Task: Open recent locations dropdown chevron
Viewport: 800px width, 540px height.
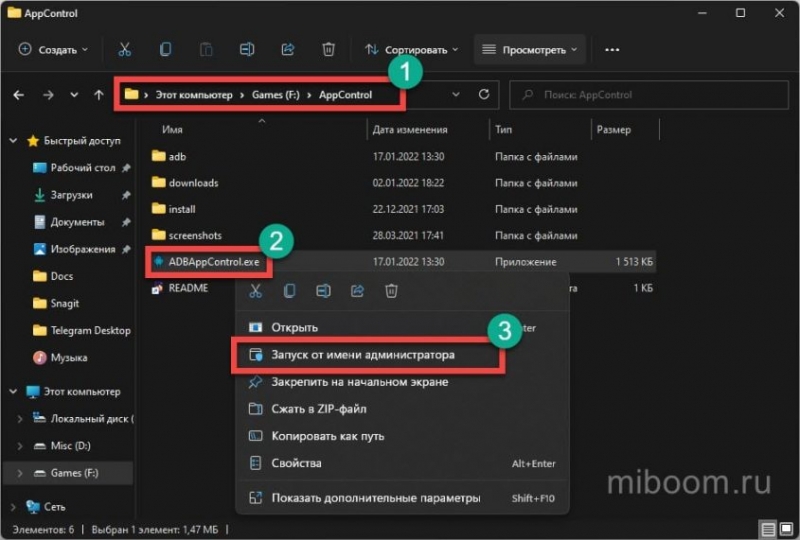Action: (74, 95)
